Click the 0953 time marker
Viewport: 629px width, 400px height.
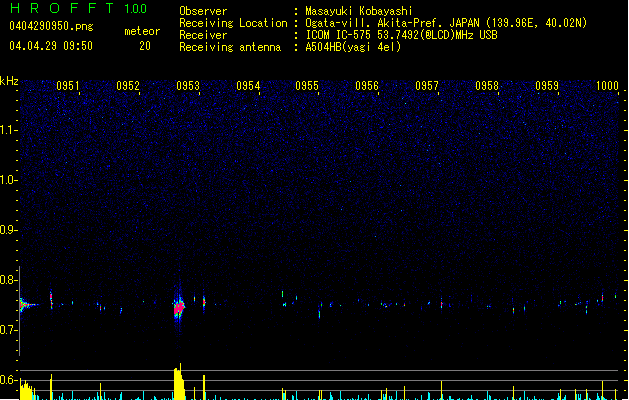click(188, 85)
